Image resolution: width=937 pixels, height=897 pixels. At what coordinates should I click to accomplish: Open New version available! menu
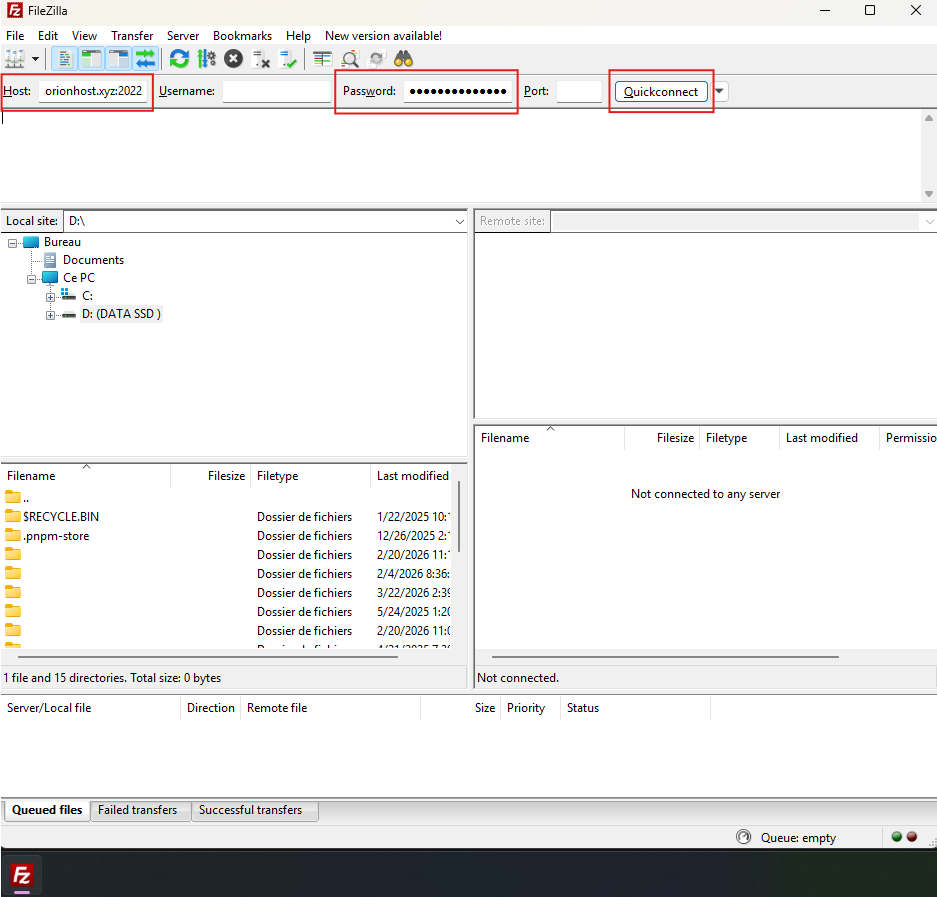(384, 36)
